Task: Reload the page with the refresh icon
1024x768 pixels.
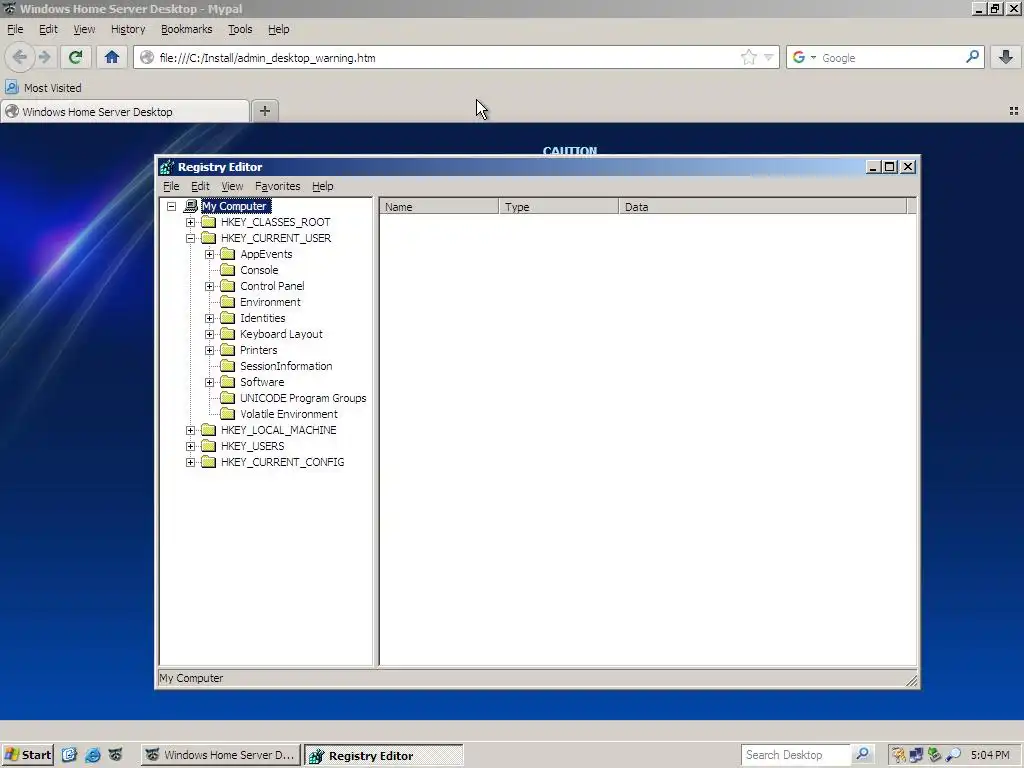Action: coord(75,57)
